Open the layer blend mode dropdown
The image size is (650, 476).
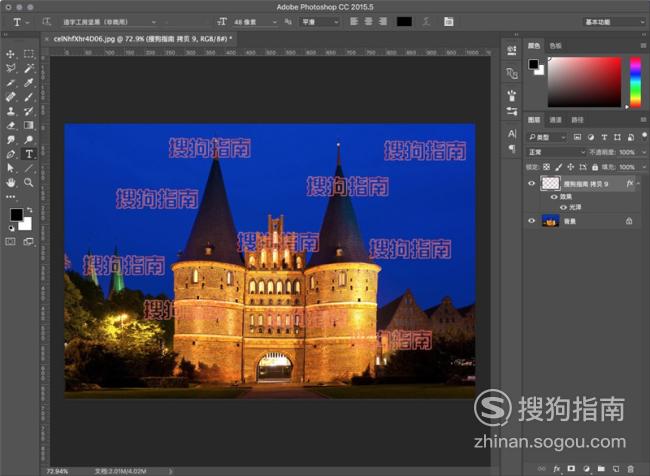[x=556, y=152]
